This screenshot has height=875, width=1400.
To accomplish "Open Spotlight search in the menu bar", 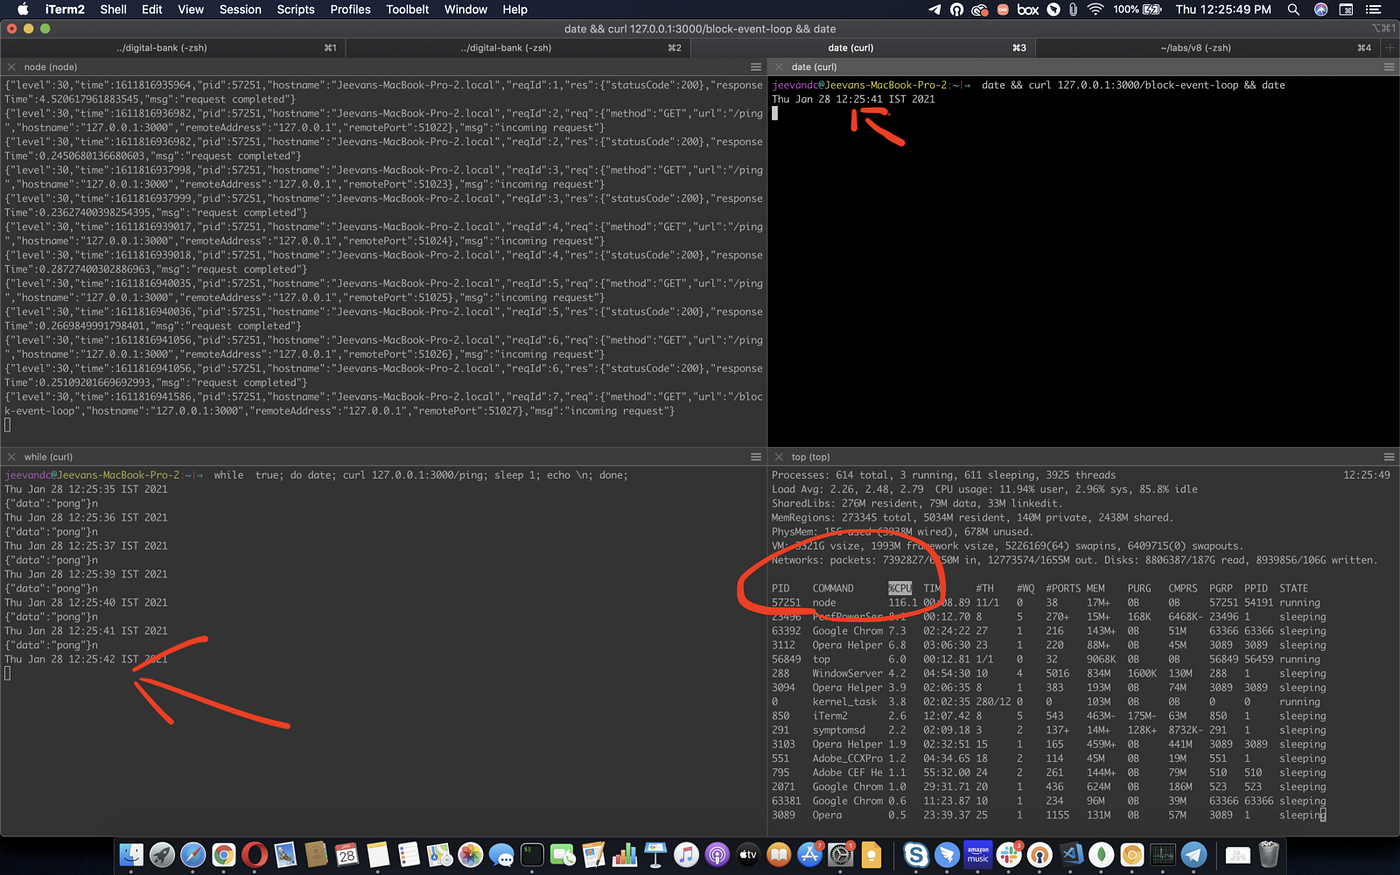I will point(1293,9).
